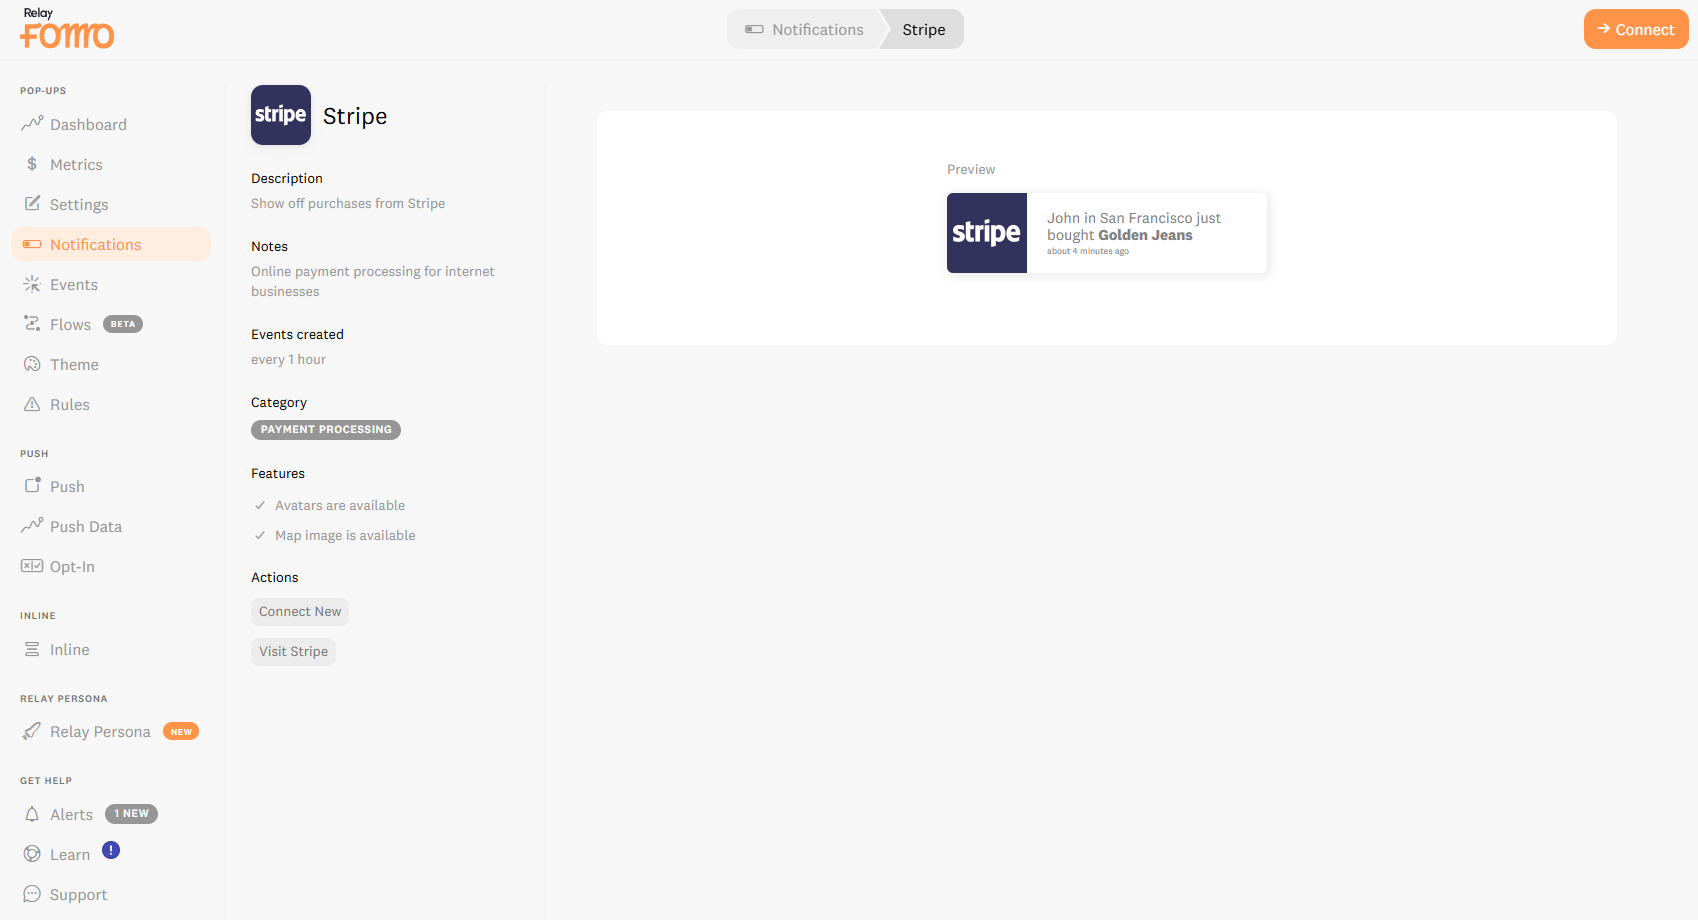1698x920 pixels.
Task: Click the Inline stack icon
Action: tap(32, 649)
